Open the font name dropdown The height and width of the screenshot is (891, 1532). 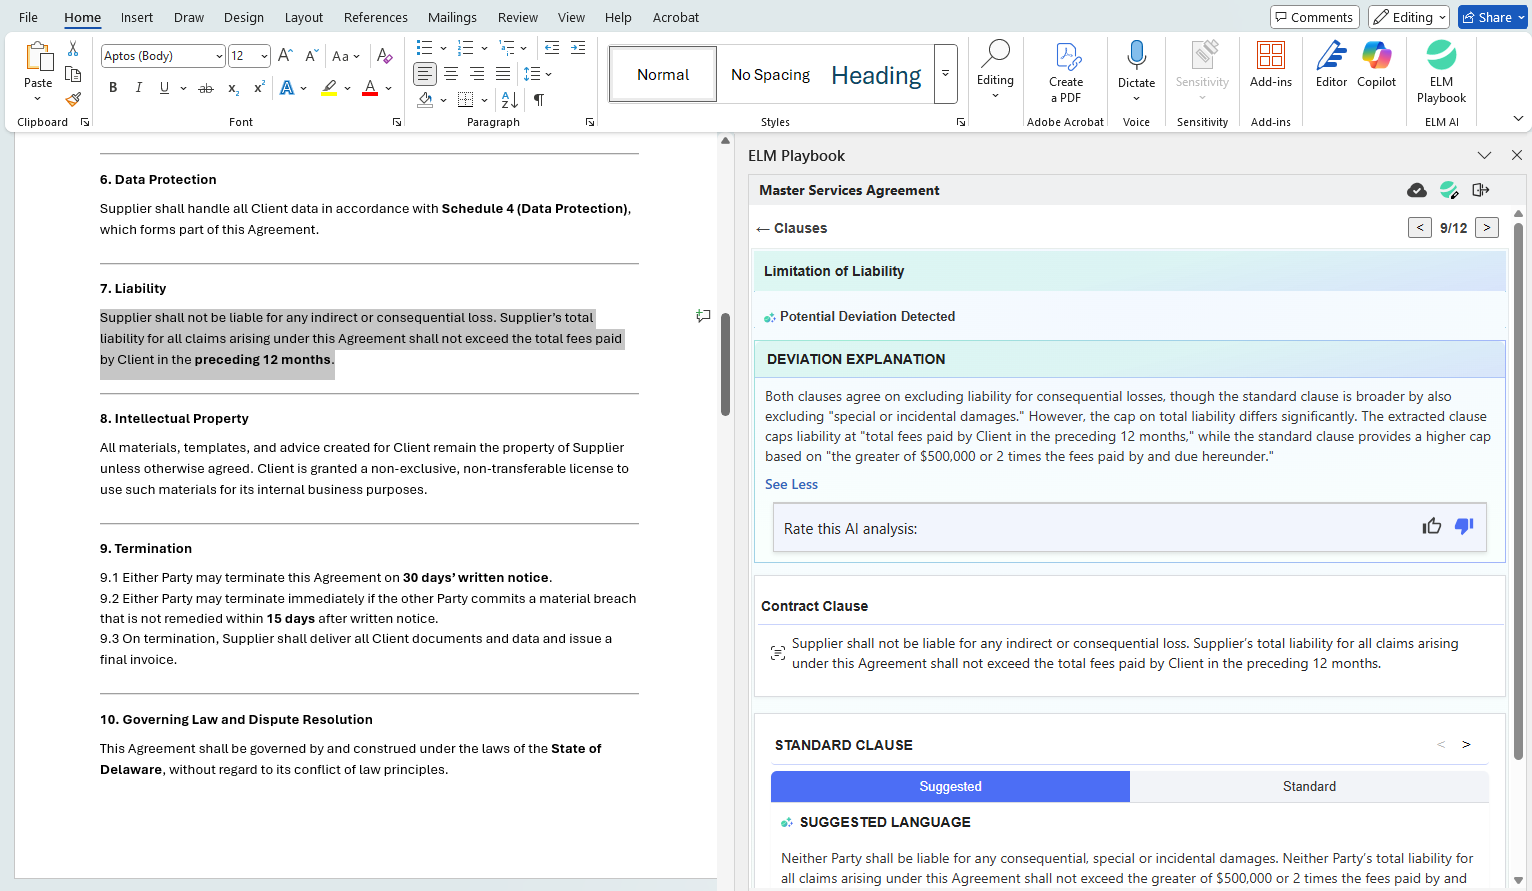219,56
